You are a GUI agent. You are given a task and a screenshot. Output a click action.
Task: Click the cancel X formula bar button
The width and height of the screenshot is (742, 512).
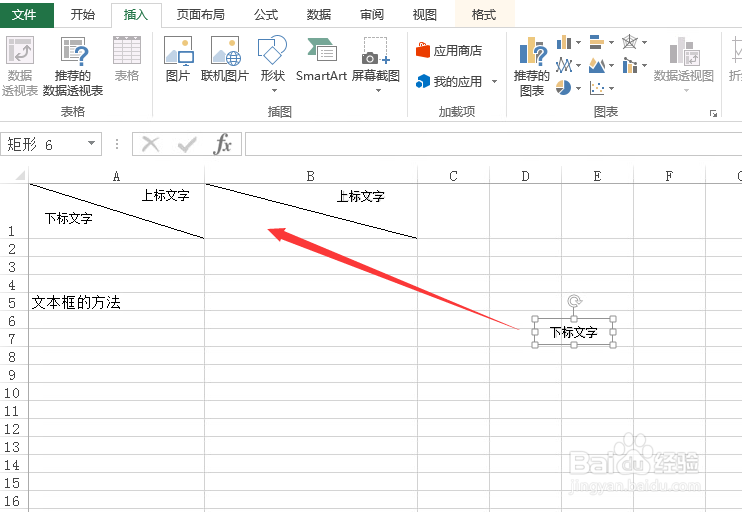click(x=150, y=144)
